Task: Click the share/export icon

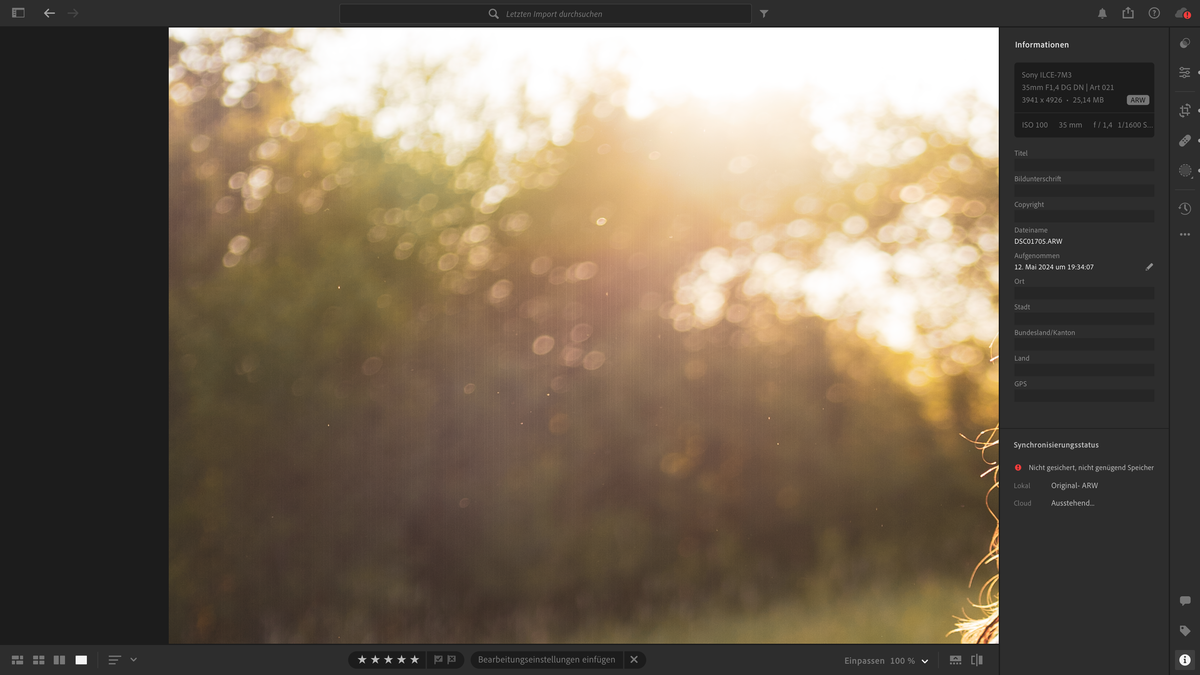Action: (1128, 13)
